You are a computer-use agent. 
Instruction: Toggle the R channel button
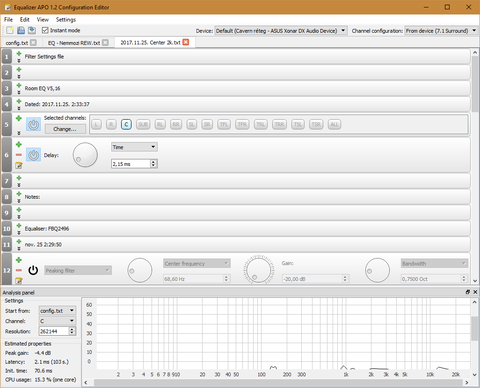[111, 124]
